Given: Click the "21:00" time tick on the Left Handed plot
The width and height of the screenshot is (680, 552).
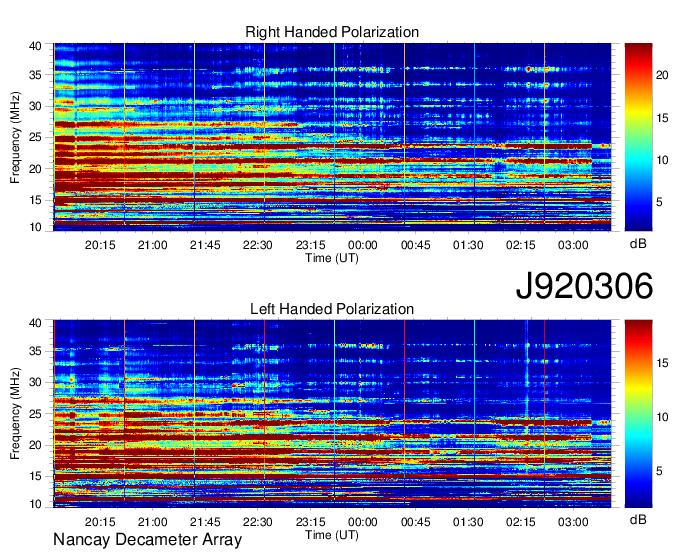Looking at the screenshot, I should pyautogui.click(x=153, y=522).
